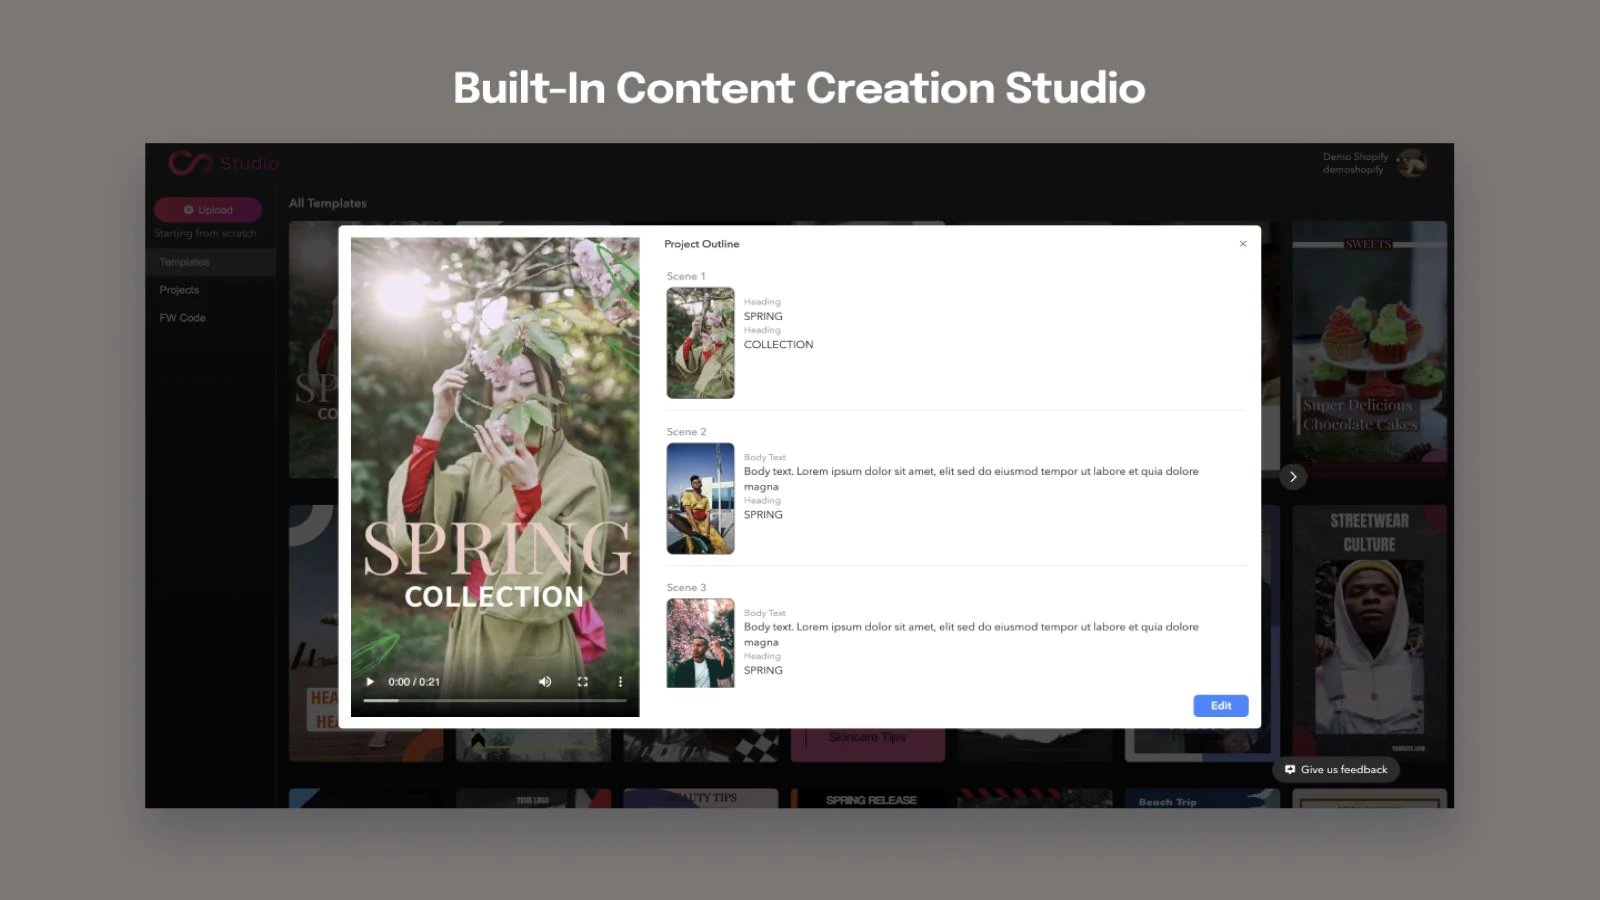Click the Upload button in sidebar

pos(208,210)
